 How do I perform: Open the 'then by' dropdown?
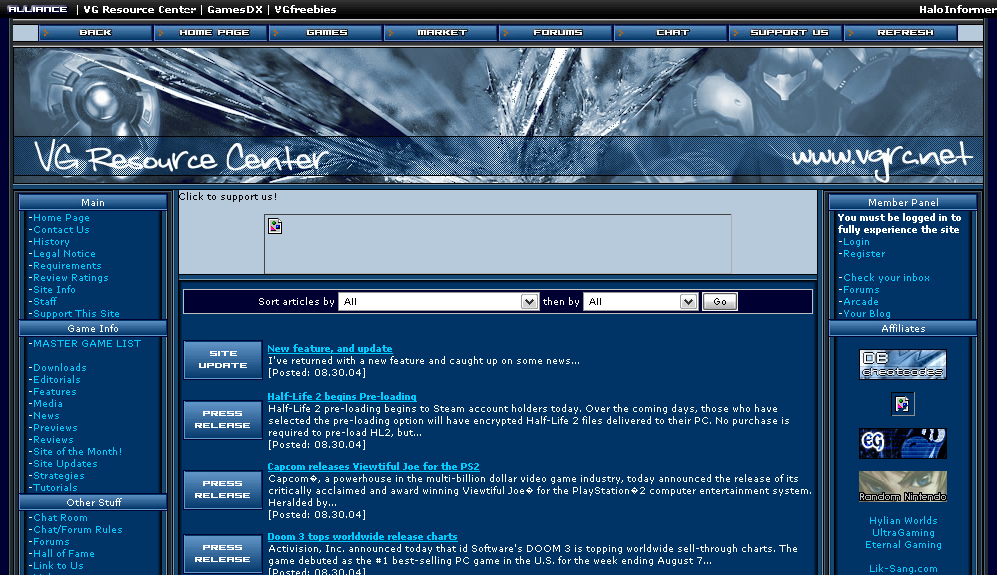(641, 302)
